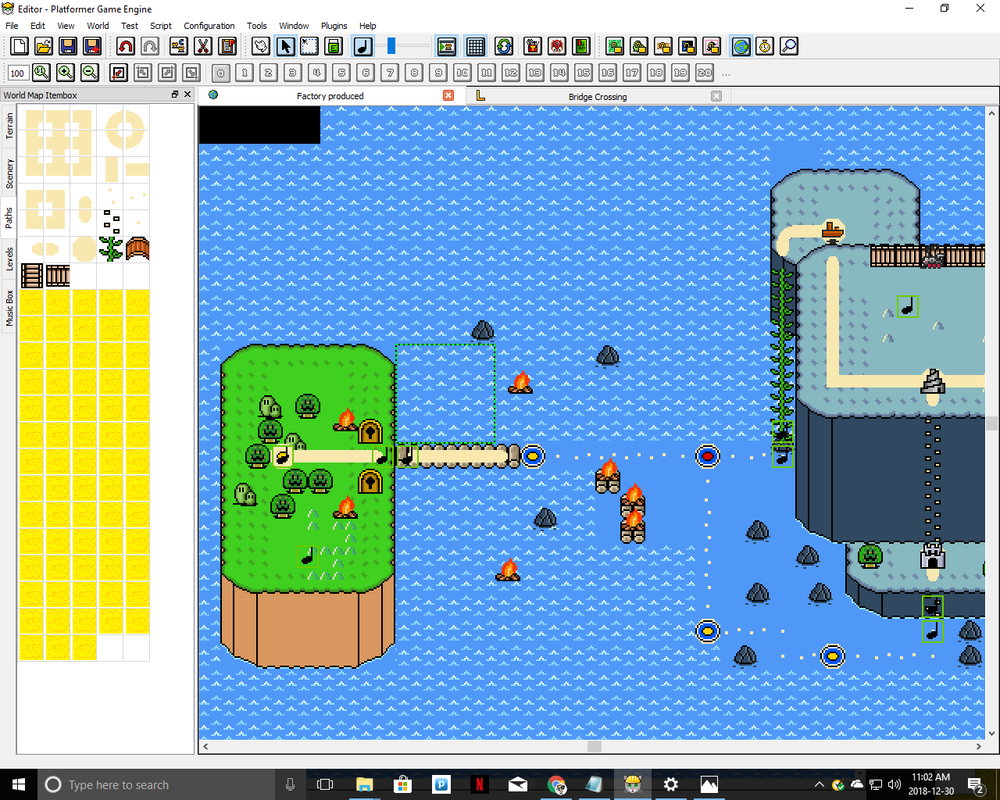The image size is (1000, 800).
Task: Float the World Map Itembox panel
Action: (x=175, y=94)
